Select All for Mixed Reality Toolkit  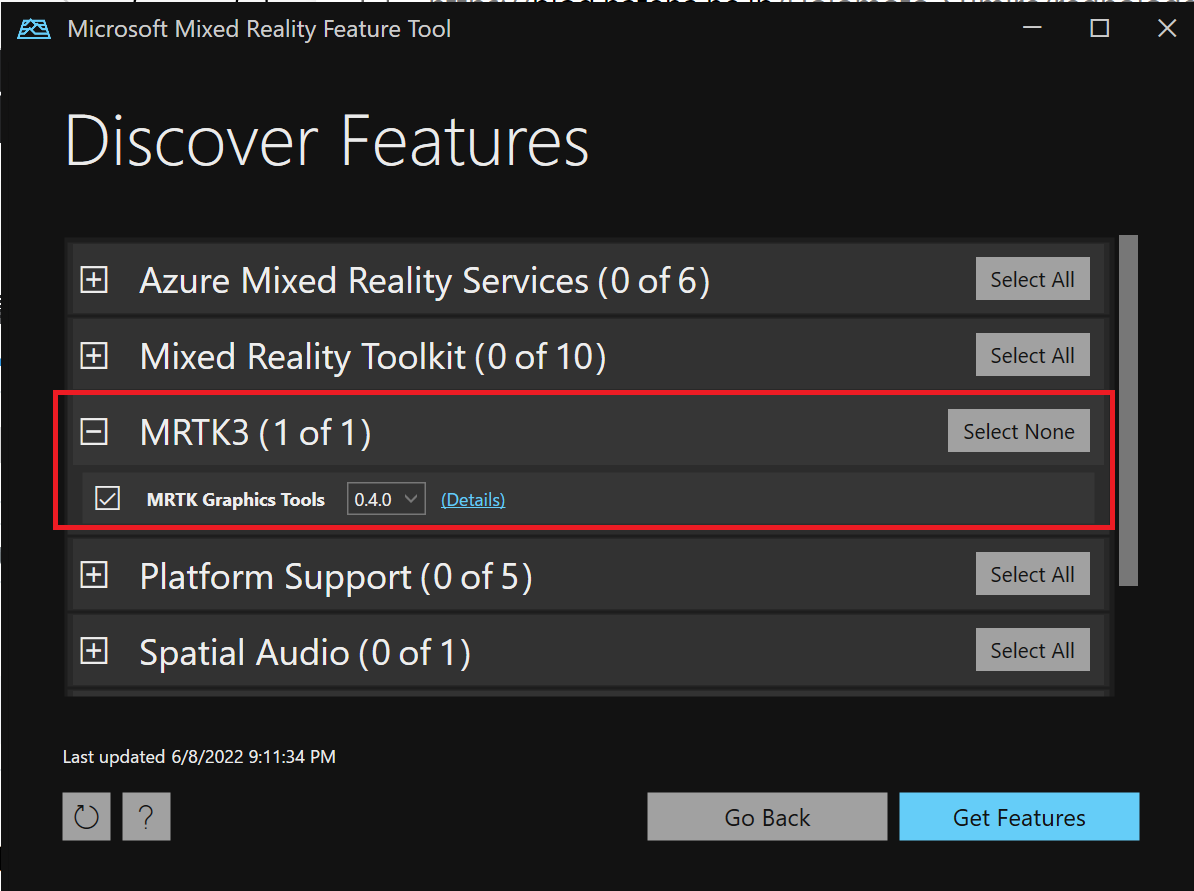[1032, 354]
